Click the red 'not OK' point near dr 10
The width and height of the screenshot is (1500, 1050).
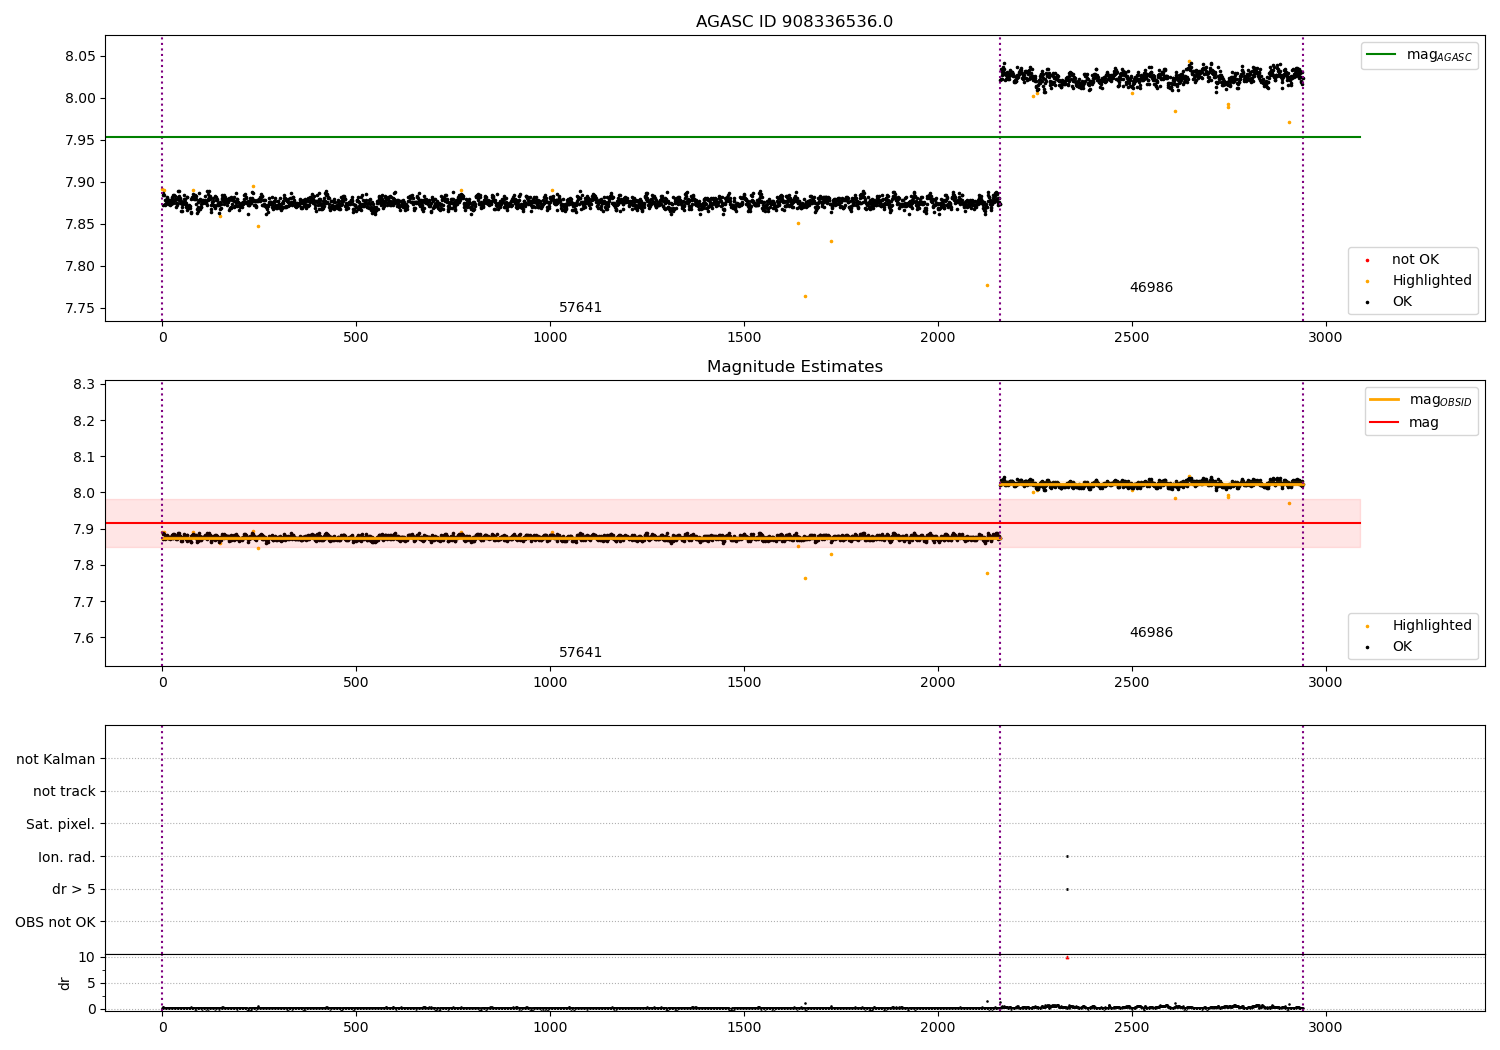pos(1067,958)
